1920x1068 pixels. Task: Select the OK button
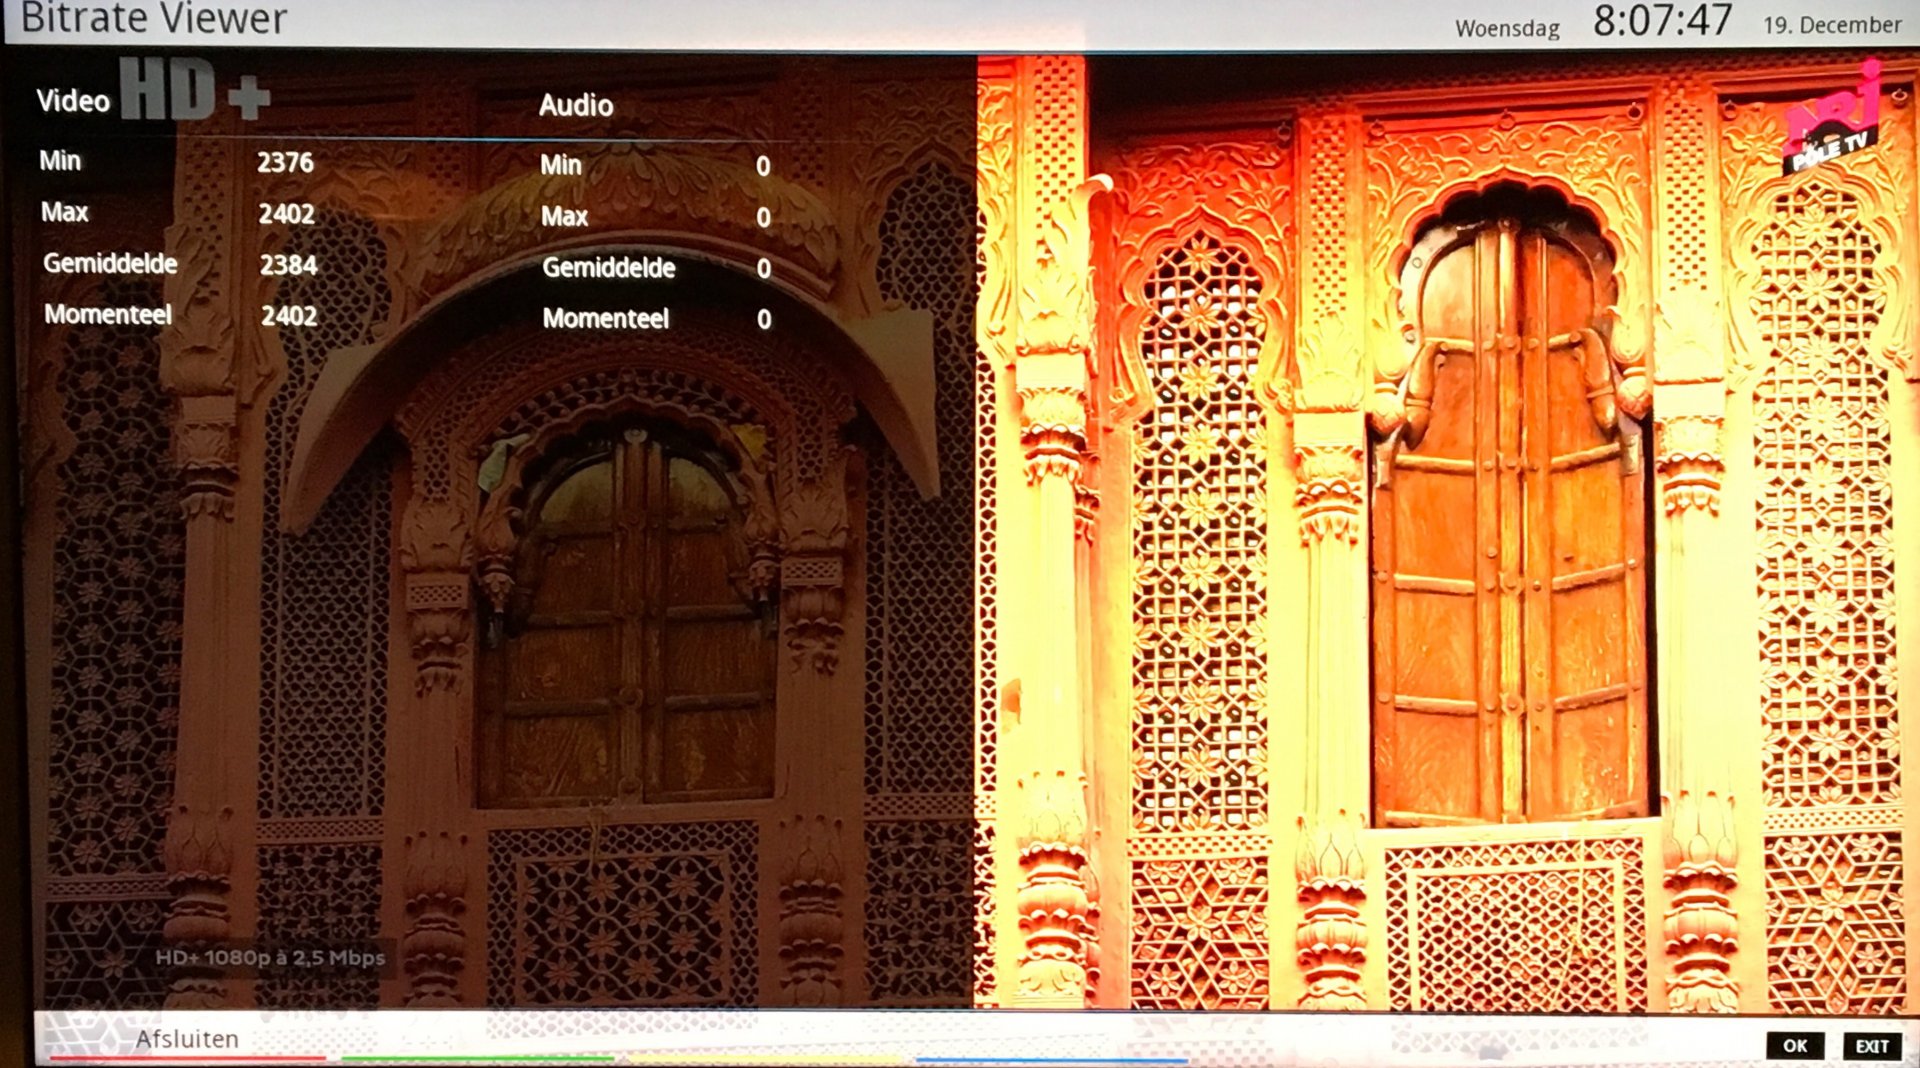coord(1795,1045)
